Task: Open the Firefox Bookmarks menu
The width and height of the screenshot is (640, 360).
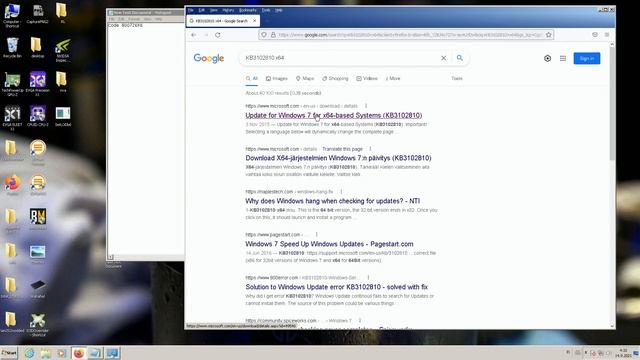Action: point(248,10)
